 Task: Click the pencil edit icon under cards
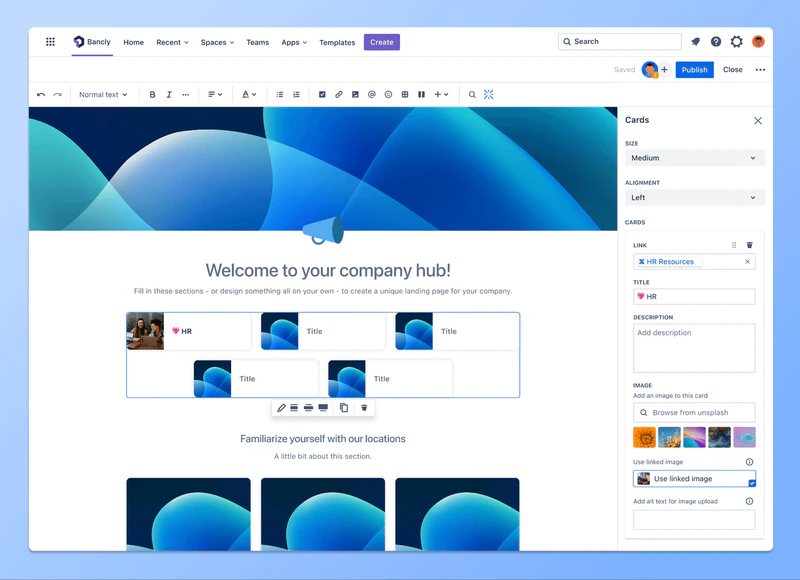(x=281, y=408)
